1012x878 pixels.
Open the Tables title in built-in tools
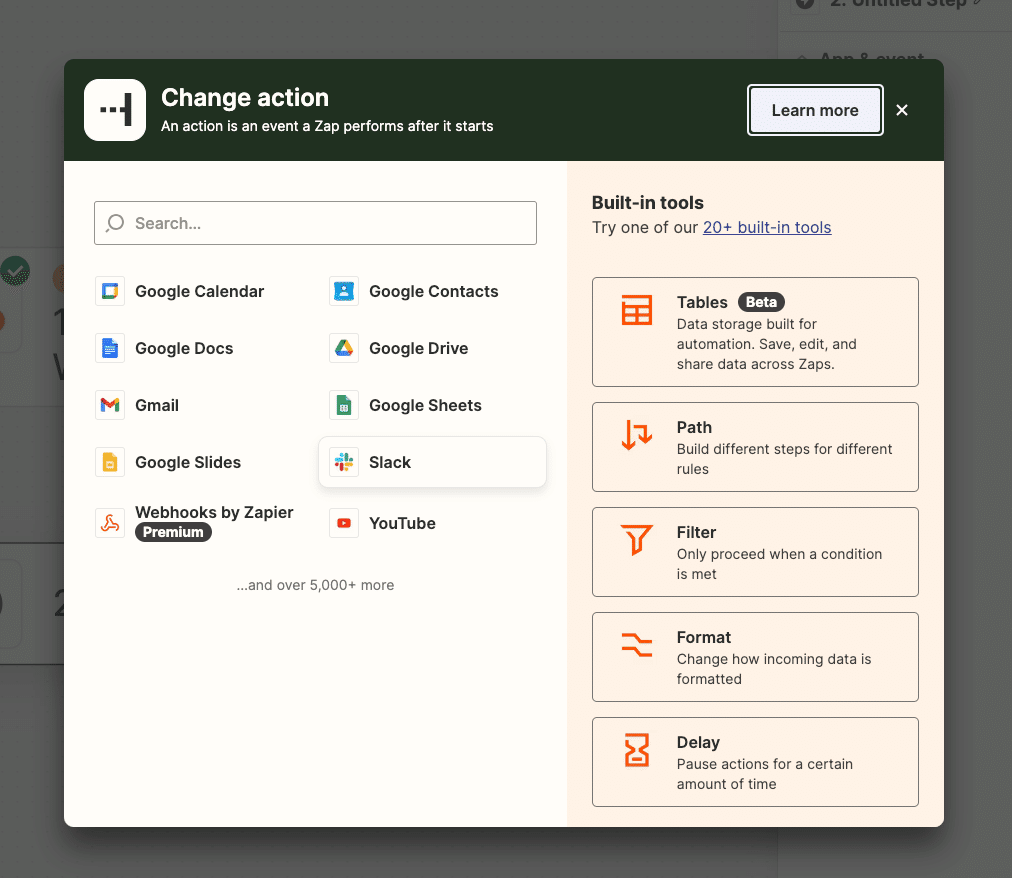tap(702, 302)
